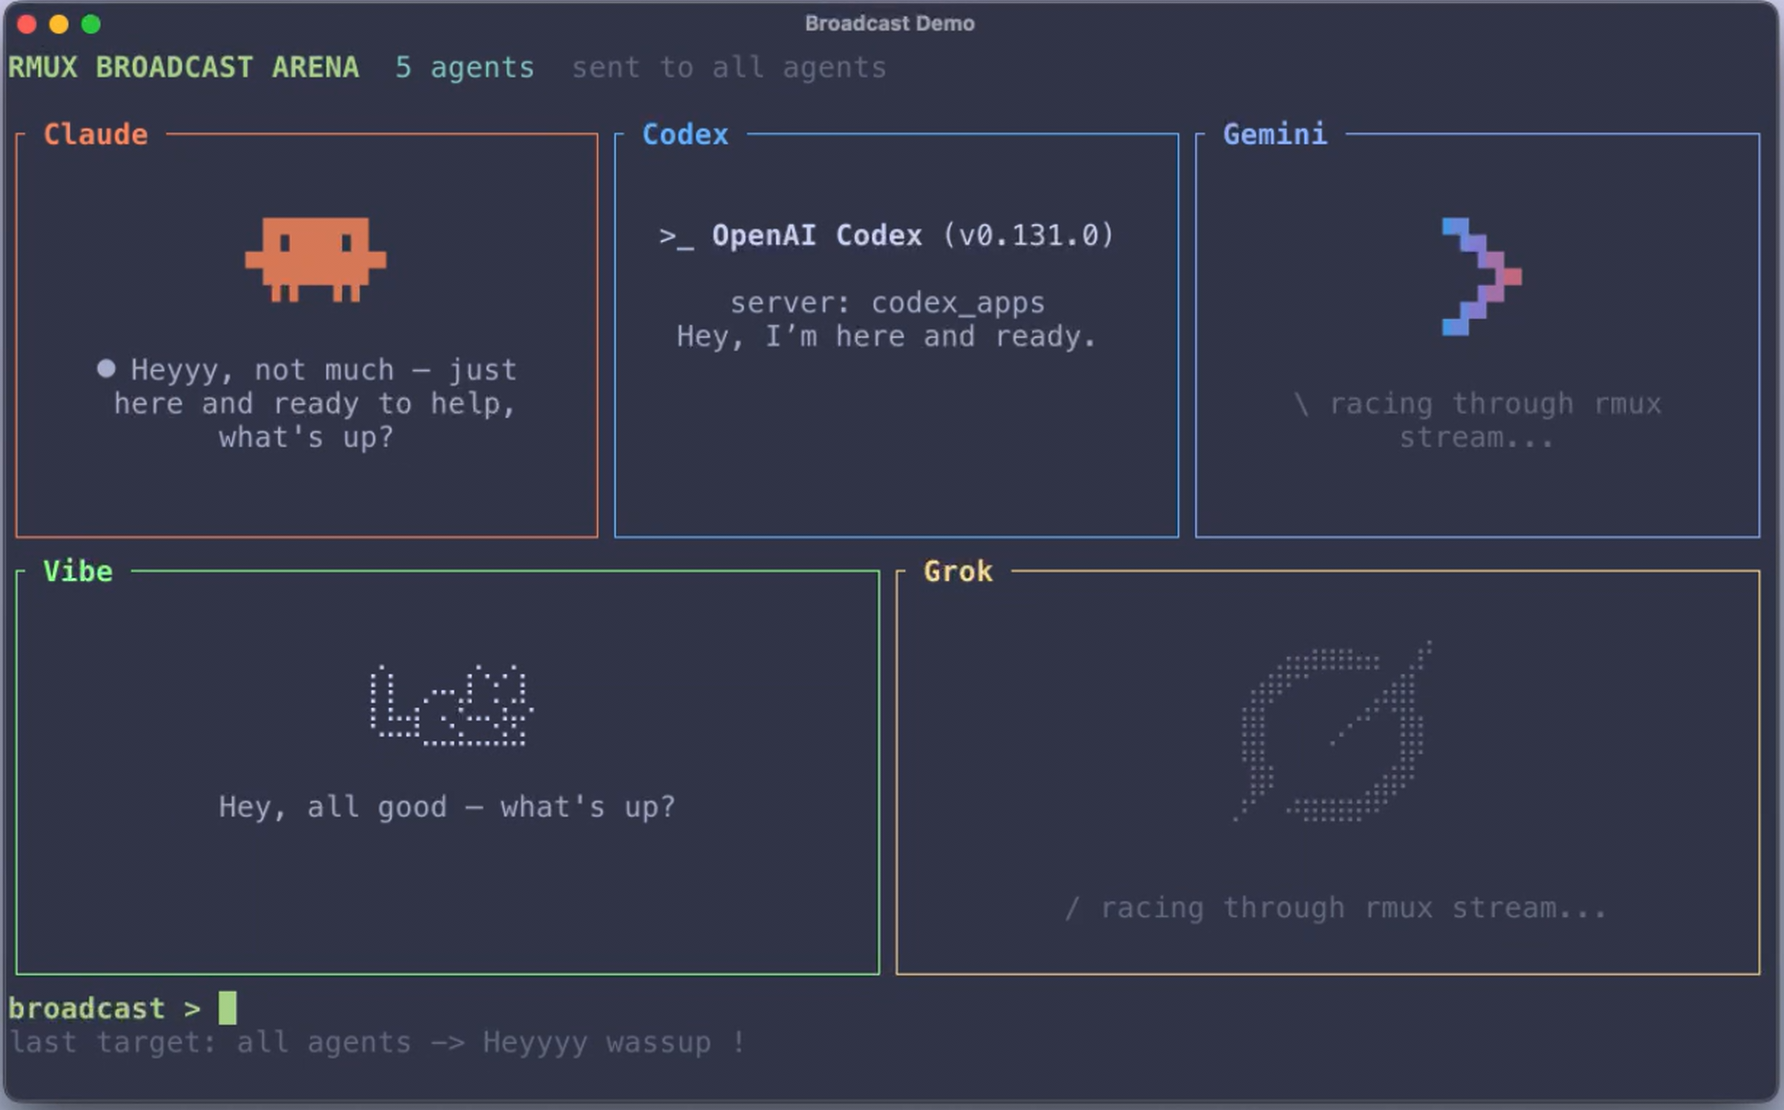Click the RMUX BROADCAST ARENA header
The height and width of the screenshot is (1110, 1784).
[x=183, y=67]
